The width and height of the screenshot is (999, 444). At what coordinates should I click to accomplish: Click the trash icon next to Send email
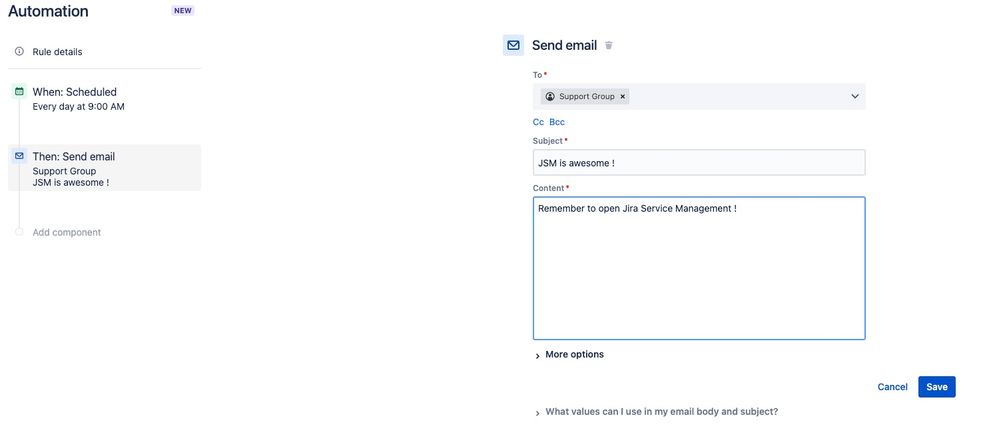click(x=608, y=45)
